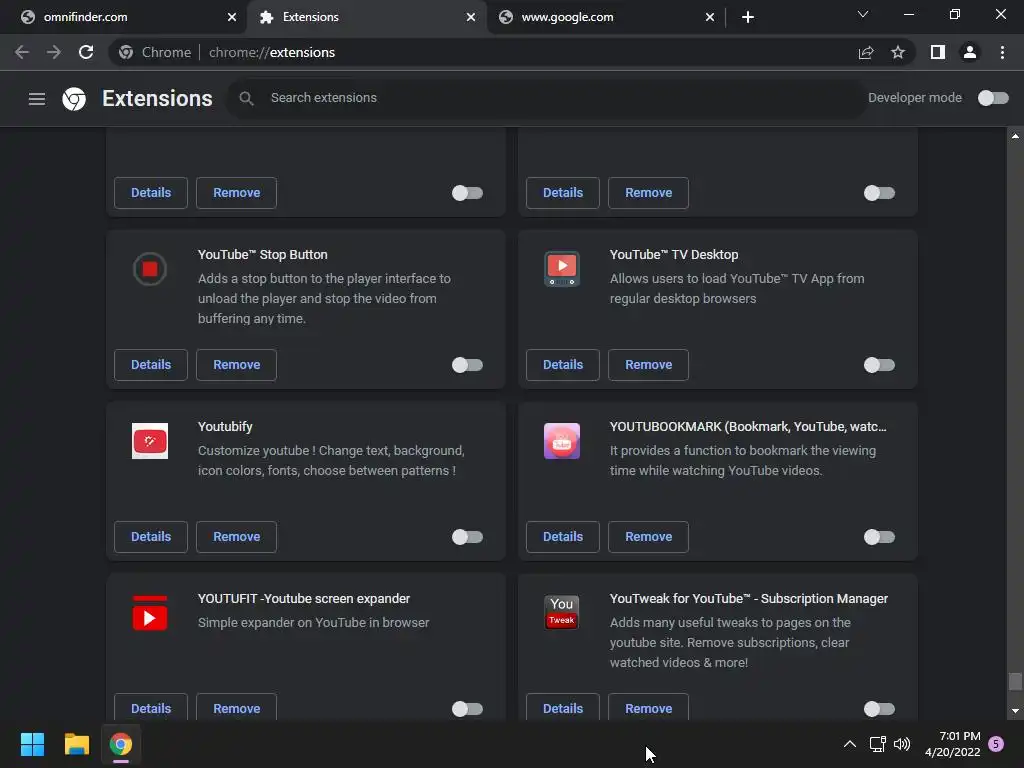Enable the YOUTUFIT screen expander extension
This screenshot has width=1024, height=768.
(468, 709)
